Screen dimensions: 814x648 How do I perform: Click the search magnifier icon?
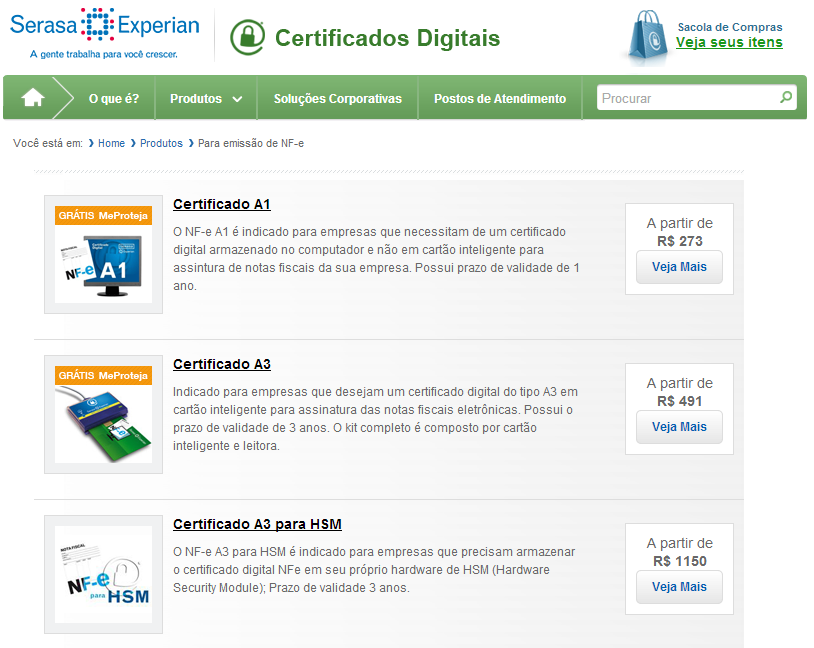pos(786,97)
